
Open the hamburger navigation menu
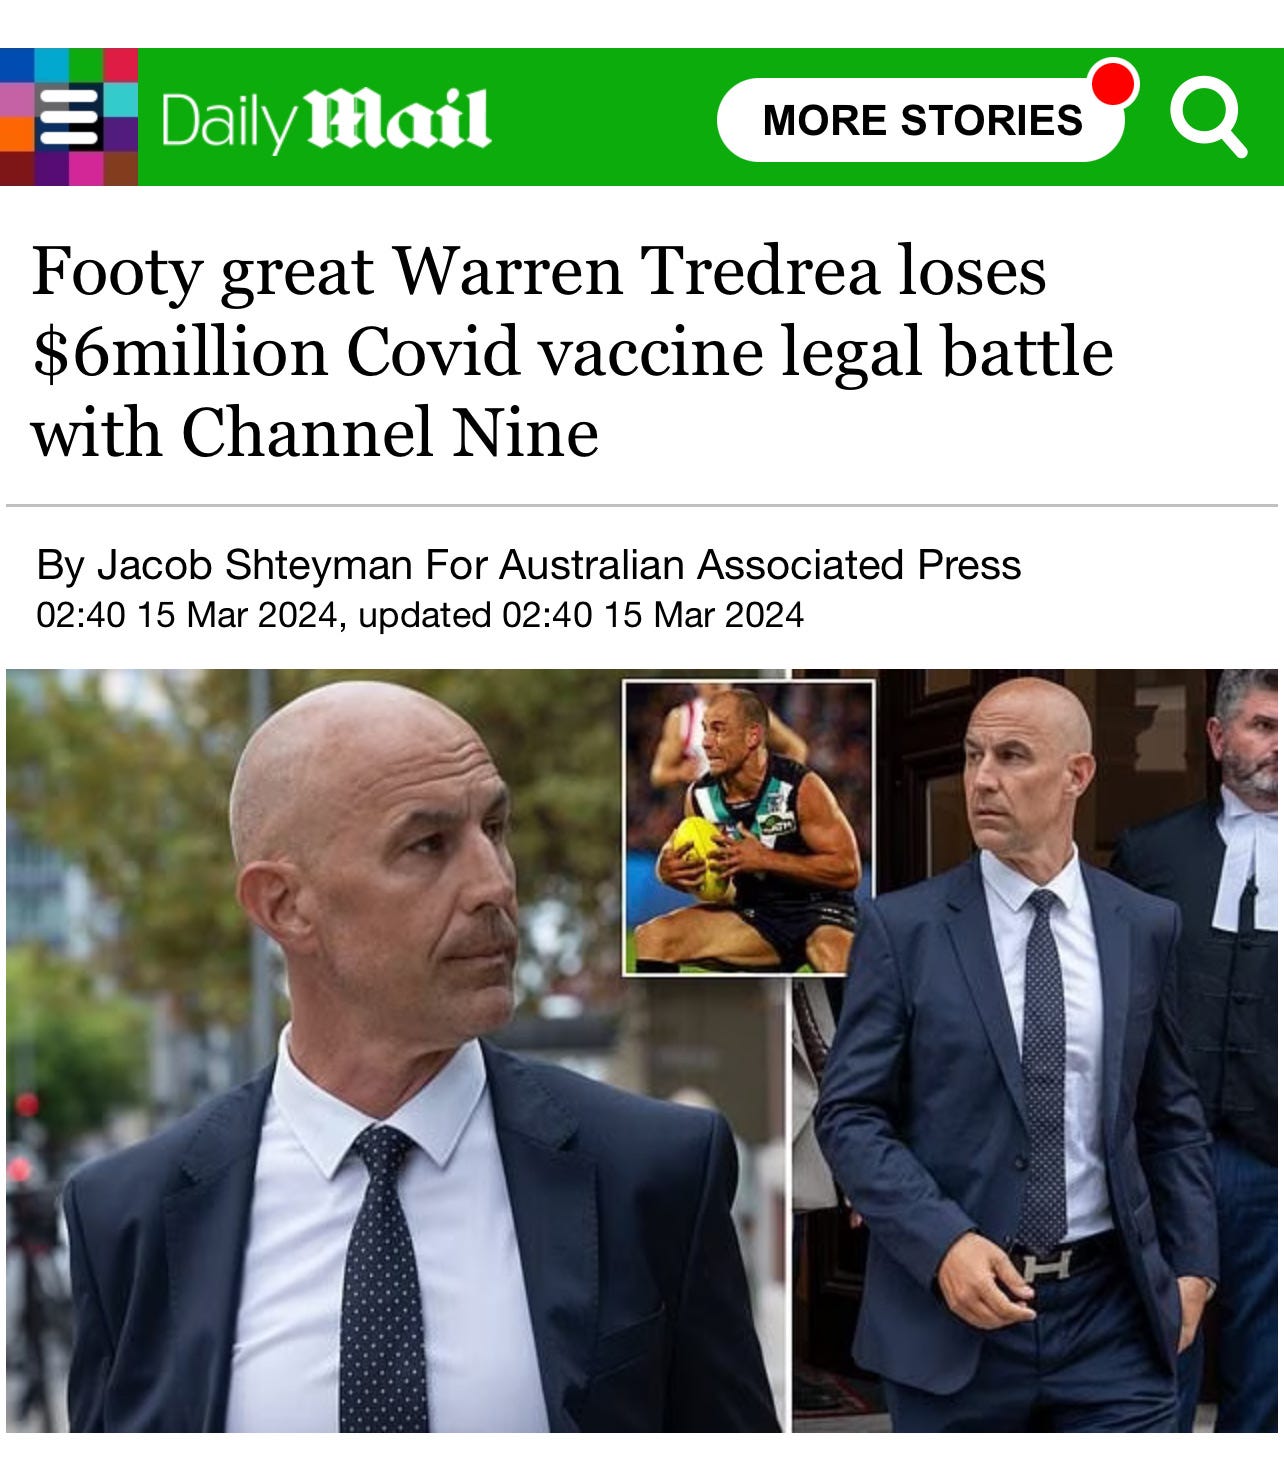click(69, 117)
